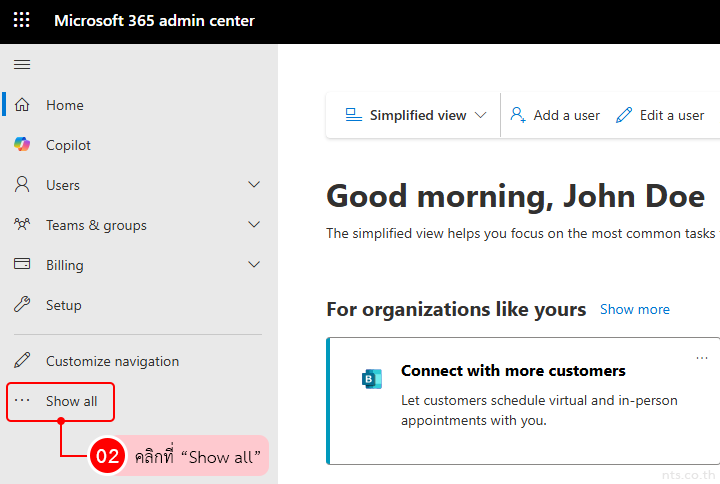Click the ellipsis icon beside Show all
This screenshot has width=720, height=484.
pyautogui.click(x=22, y=400)
